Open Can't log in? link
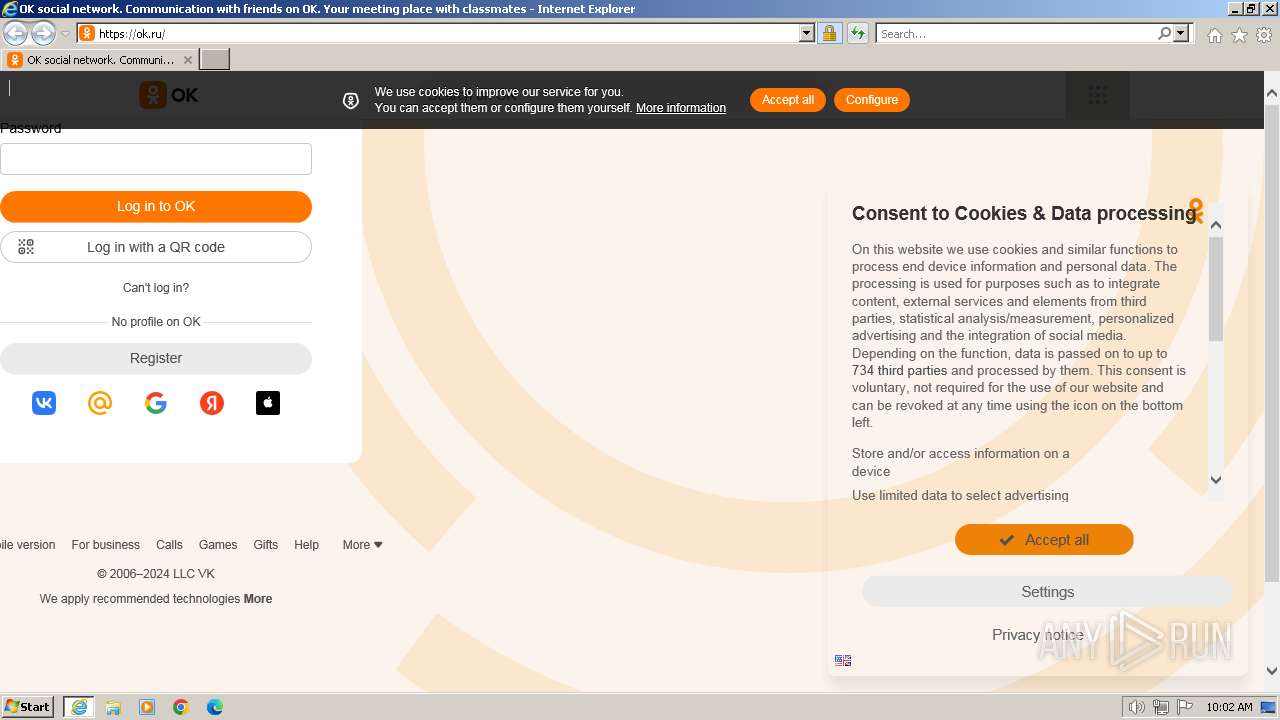The width and height of the screenshot is (1280, 720). (156, 288)
